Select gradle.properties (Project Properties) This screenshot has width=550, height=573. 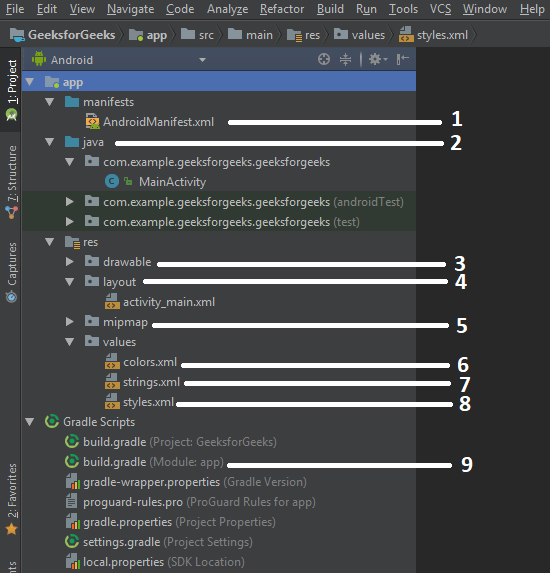(179, 521)
